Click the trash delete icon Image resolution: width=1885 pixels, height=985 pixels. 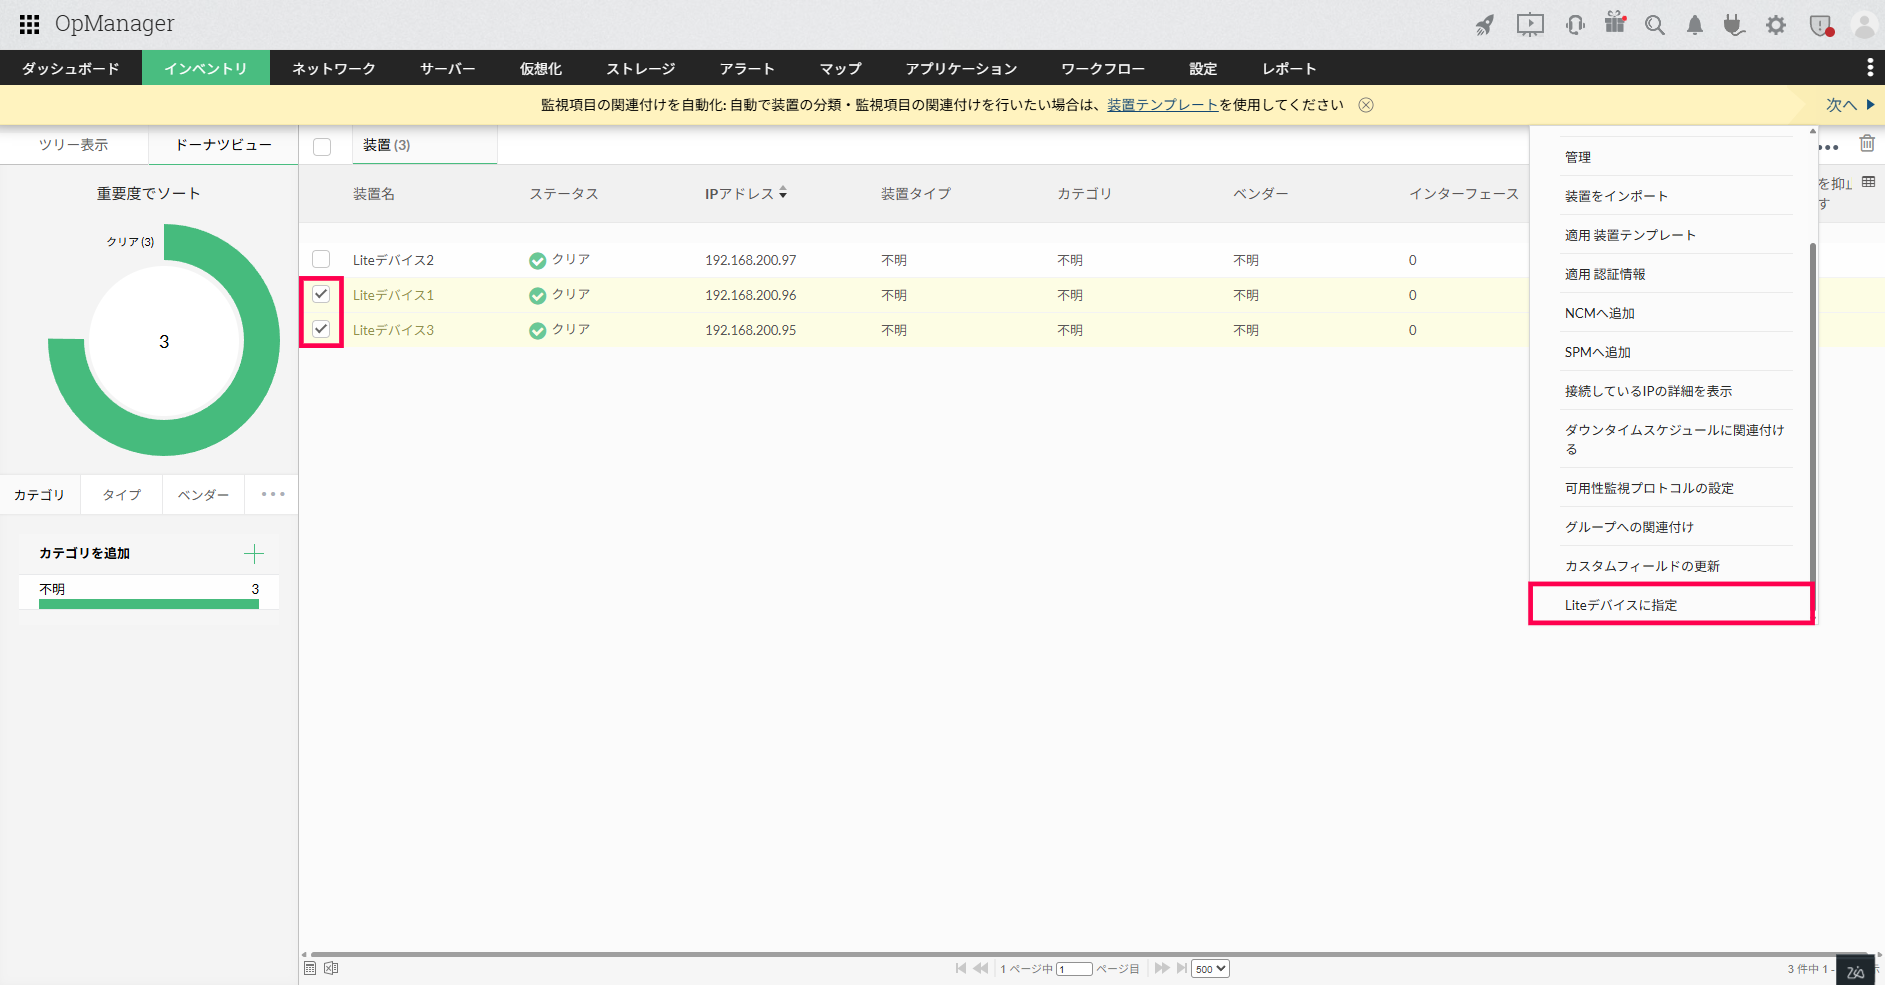tap(1866, 144)
